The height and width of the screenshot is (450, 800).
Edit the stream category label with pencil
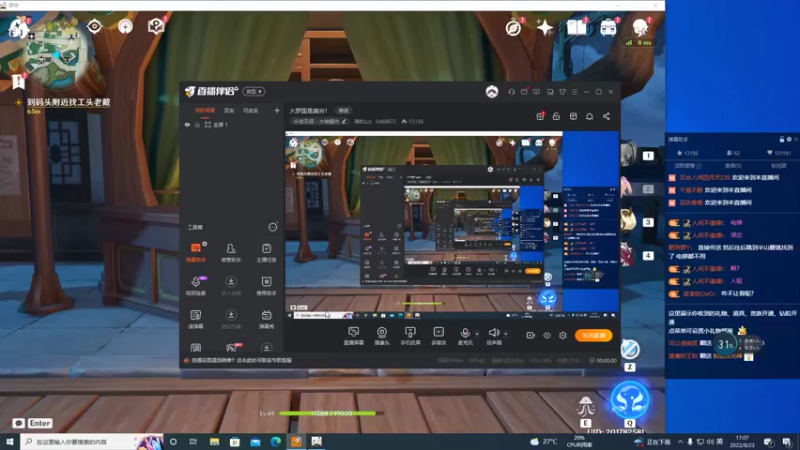tap(320, 121)
